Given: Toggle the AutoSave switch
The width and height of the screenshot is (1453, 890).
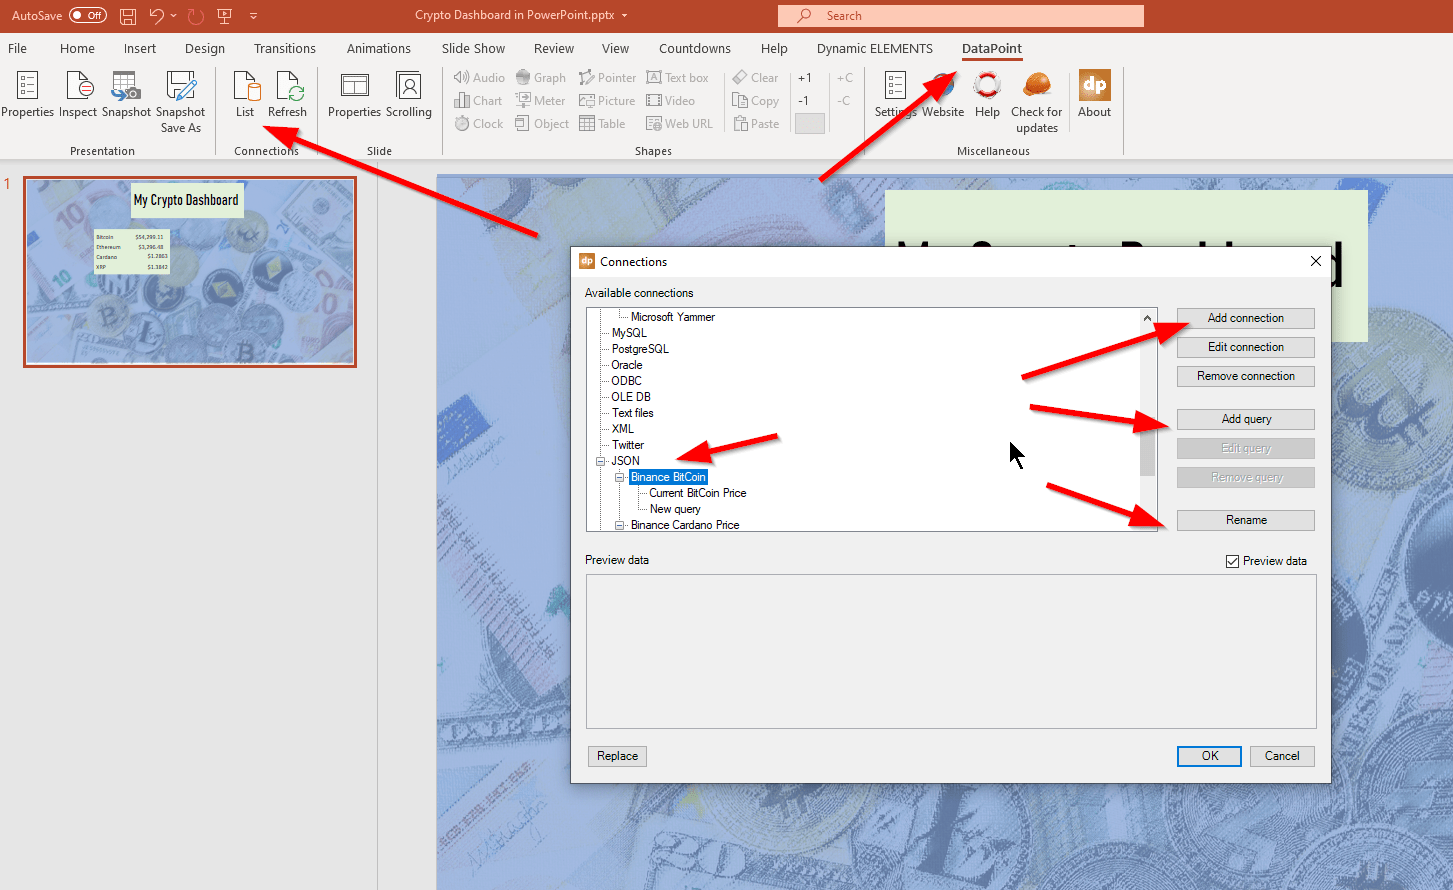Looking at the screenshot, I should point(88,15).
